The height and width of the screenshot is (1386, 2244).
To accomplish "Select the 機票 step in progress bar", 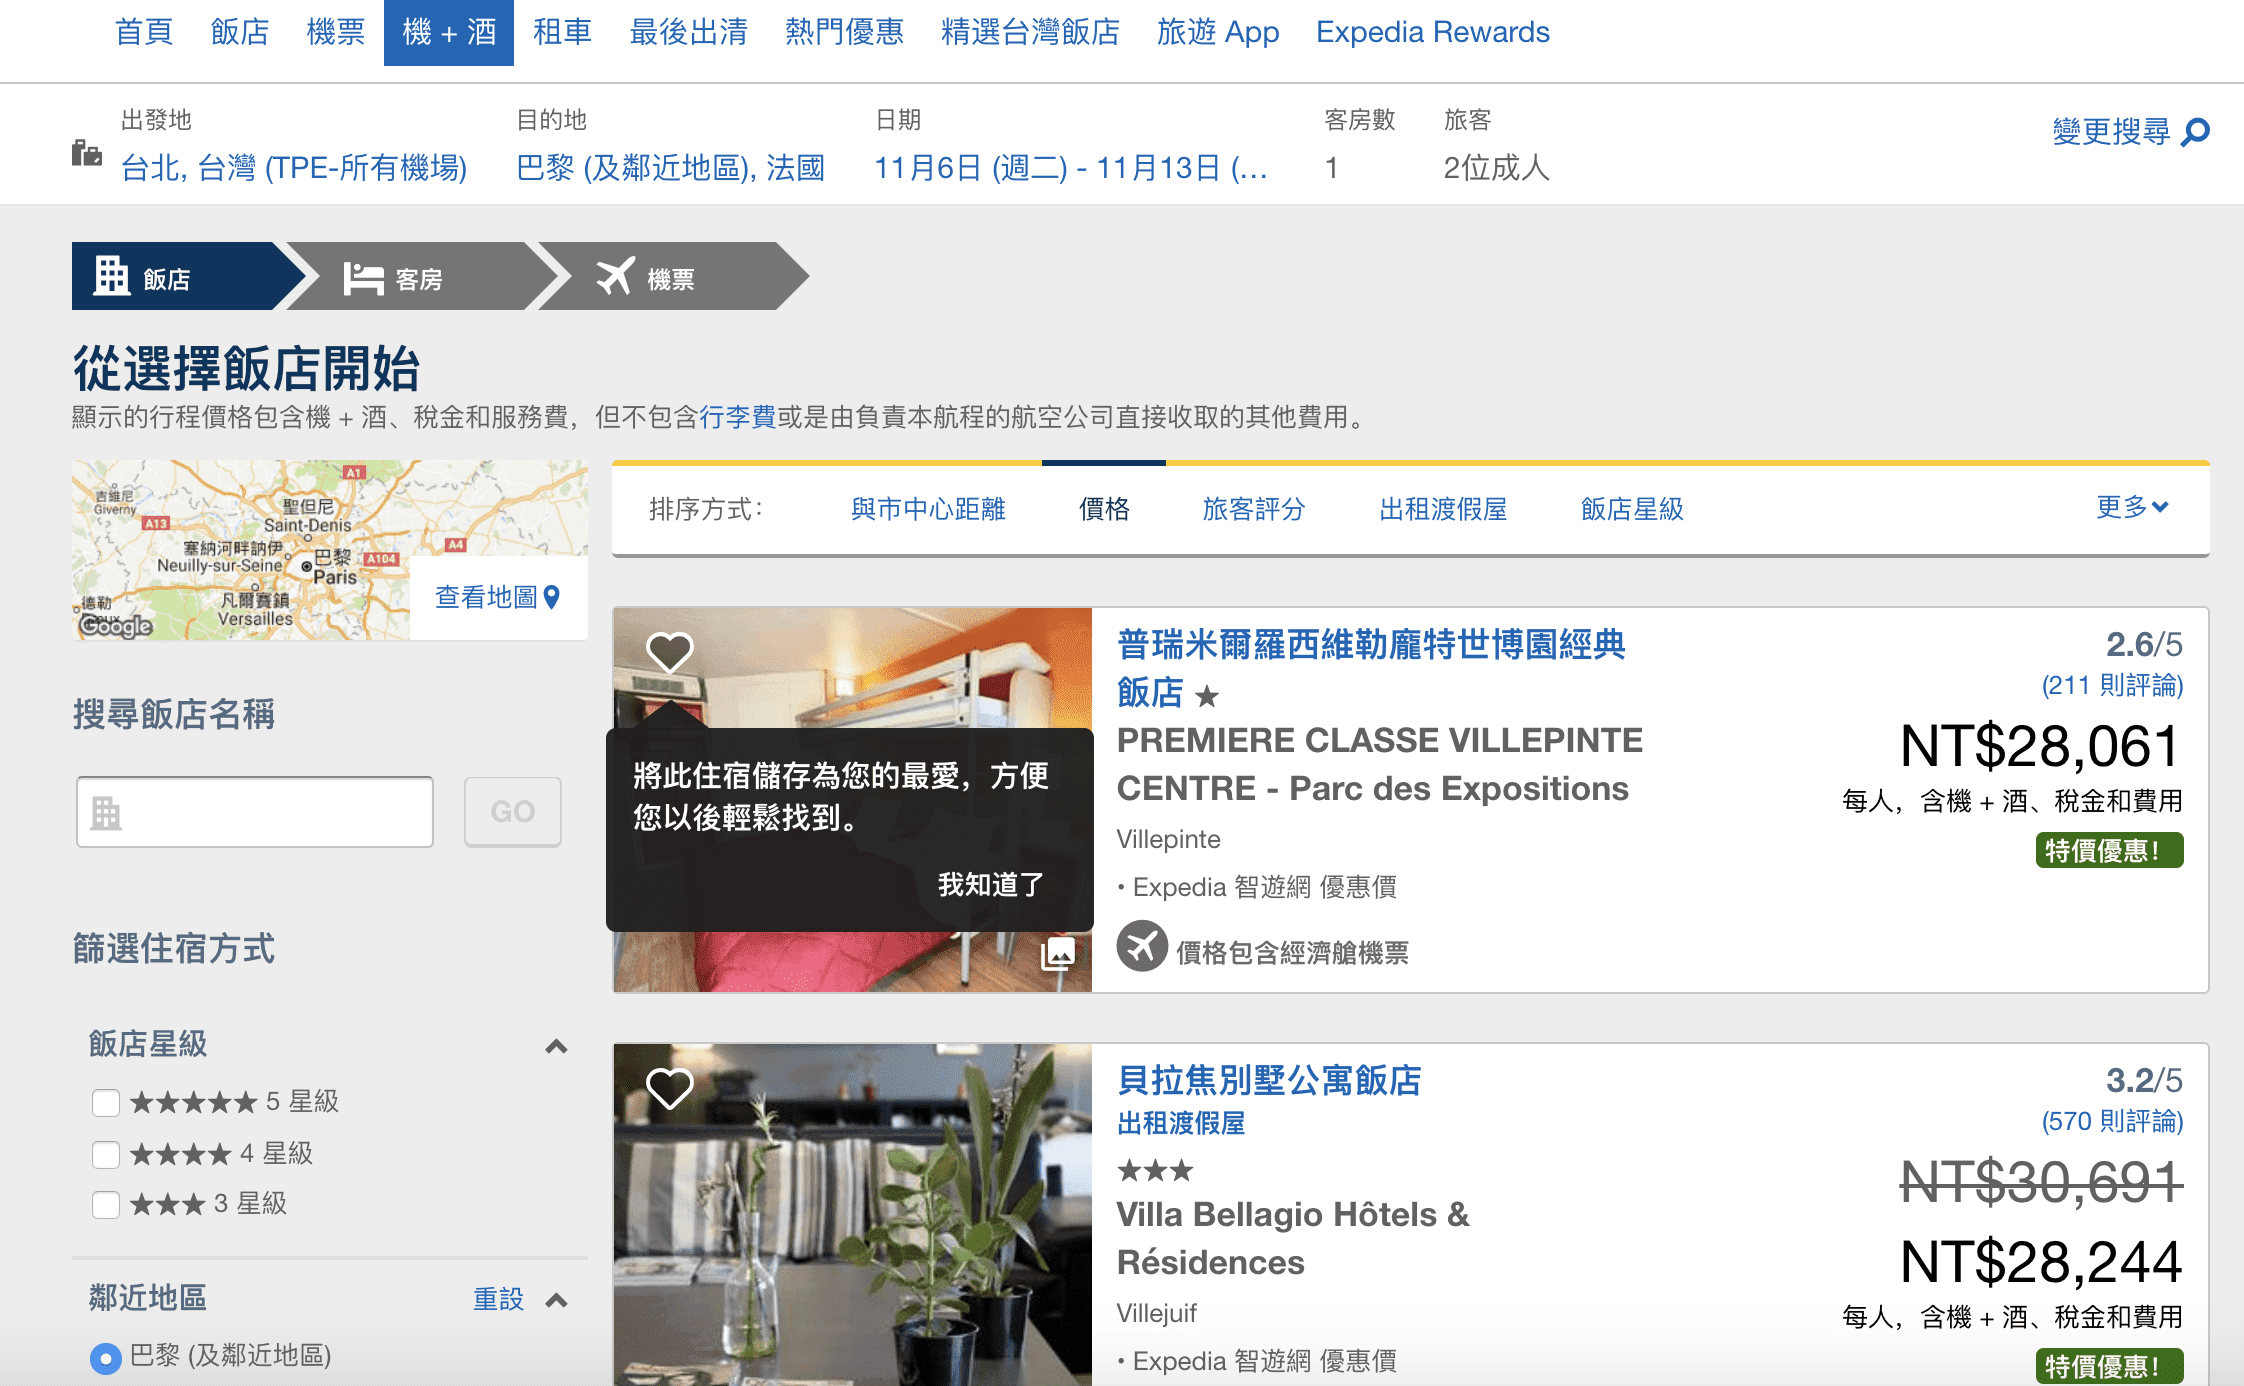I will 673,277.
